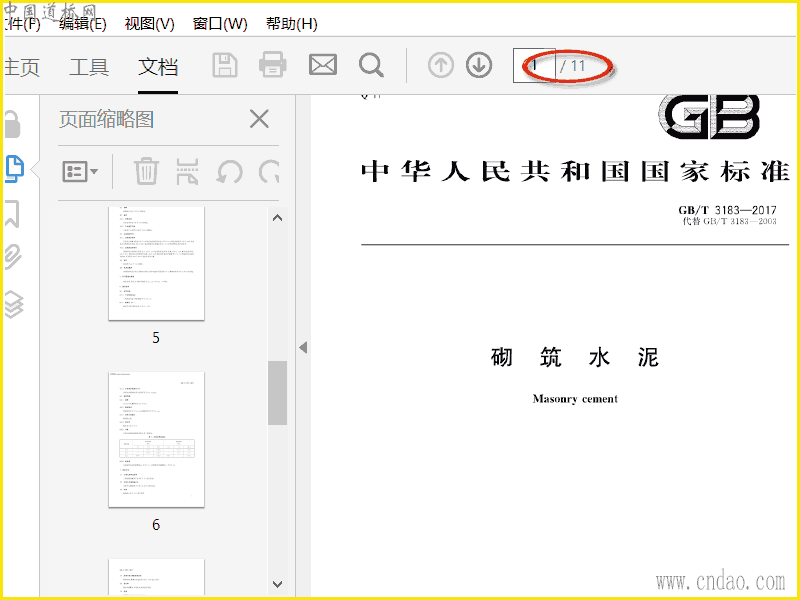Select page 5 thumbnail
This screenshot has width=800, height=600.
click(156, 264)
